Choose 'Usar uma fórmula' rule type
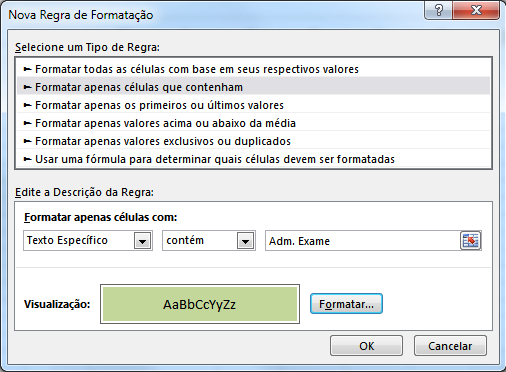The height and width of the screenshot is (372, 506). point(253,159)
